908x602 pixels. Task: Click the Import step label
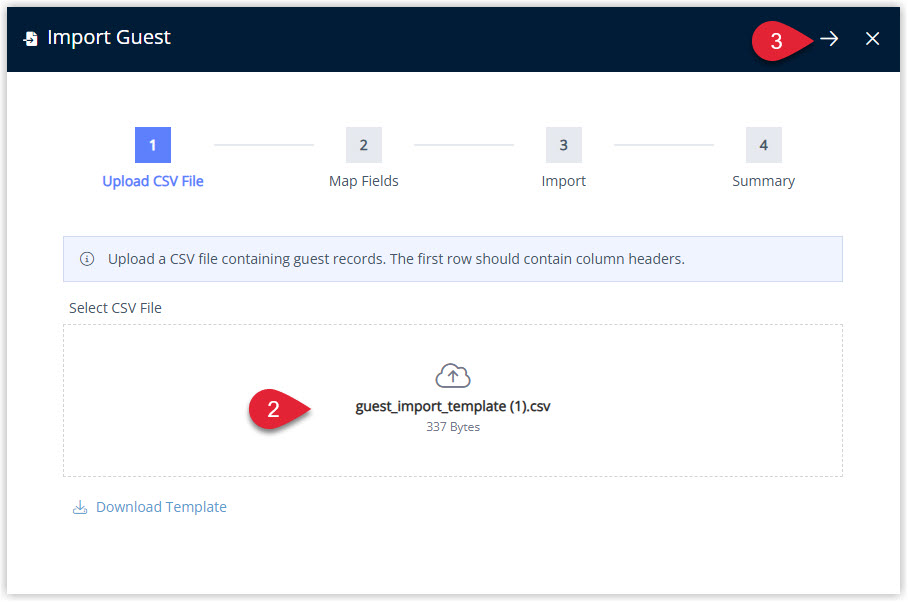coord(563,181)
